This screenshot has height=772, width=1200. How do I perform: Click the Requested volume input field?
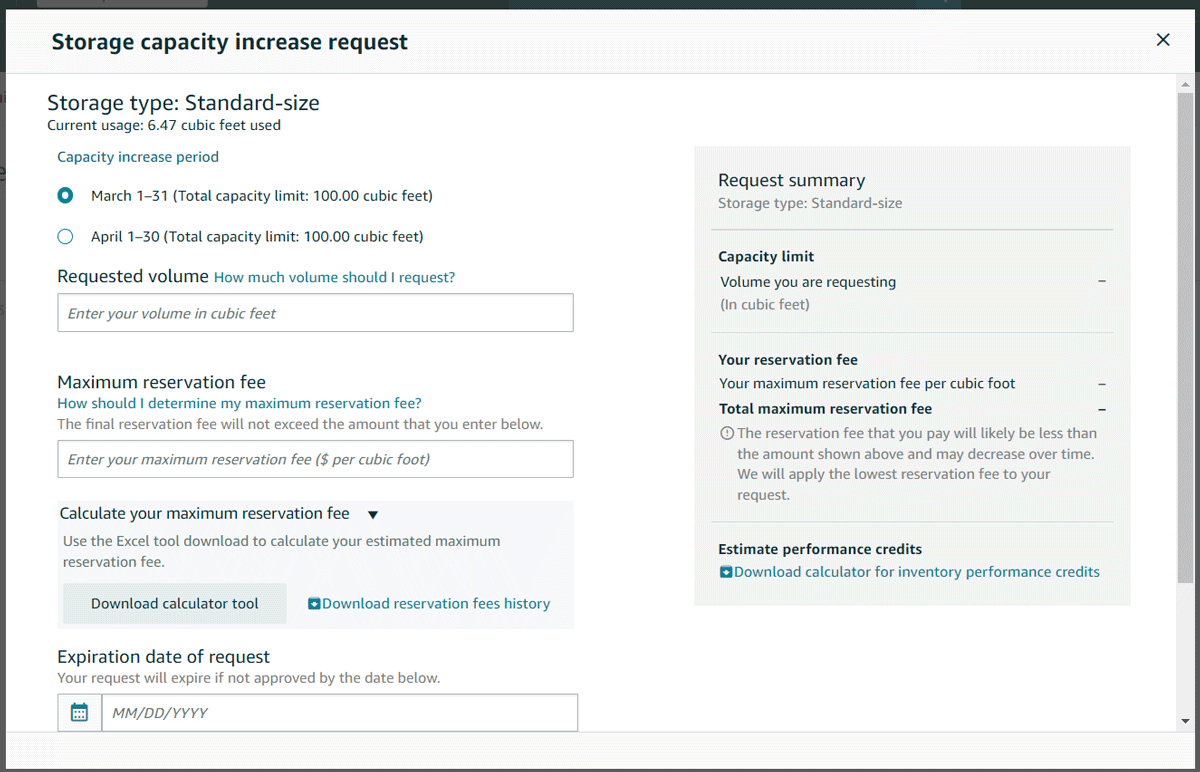pos(315,312)
